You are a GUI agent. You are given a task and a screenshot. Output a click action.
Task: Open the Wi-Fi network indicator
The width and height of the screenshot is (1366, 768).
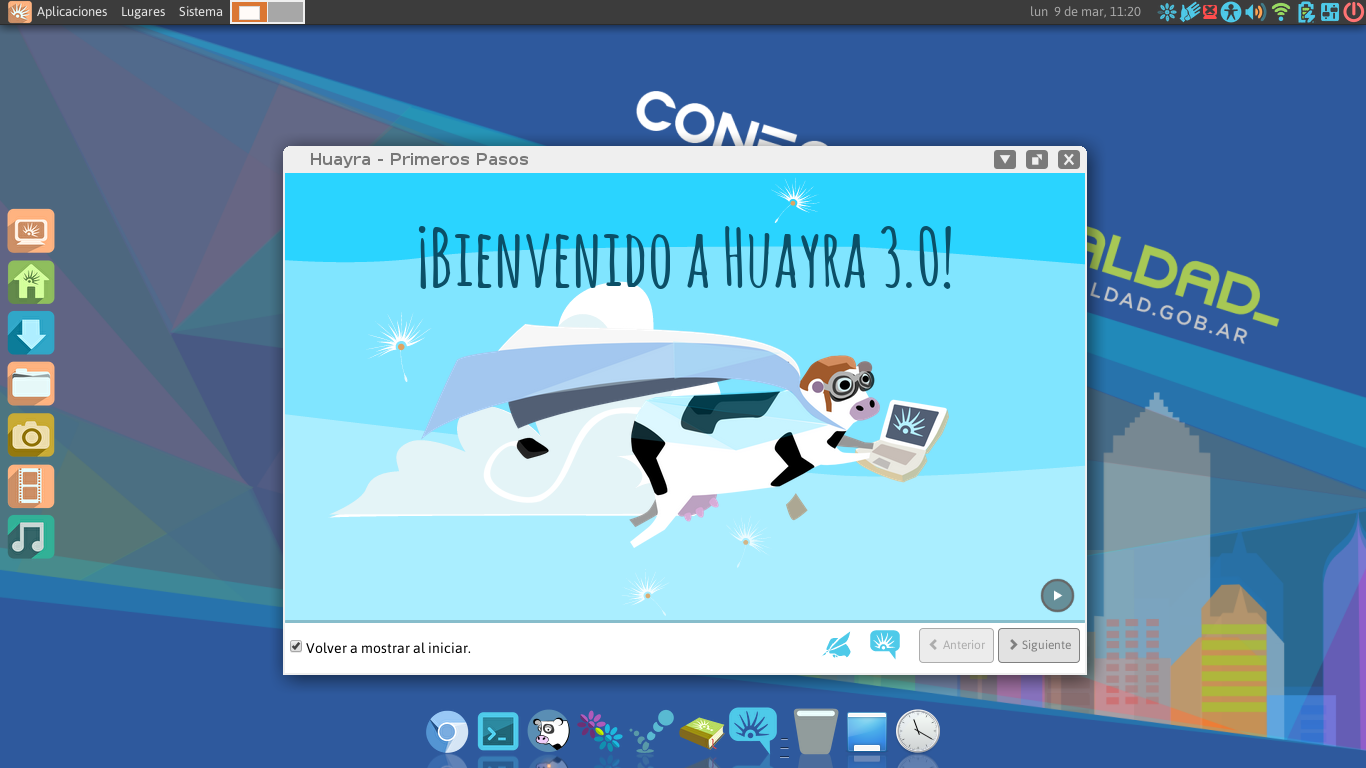click(x=1281, y=12)
